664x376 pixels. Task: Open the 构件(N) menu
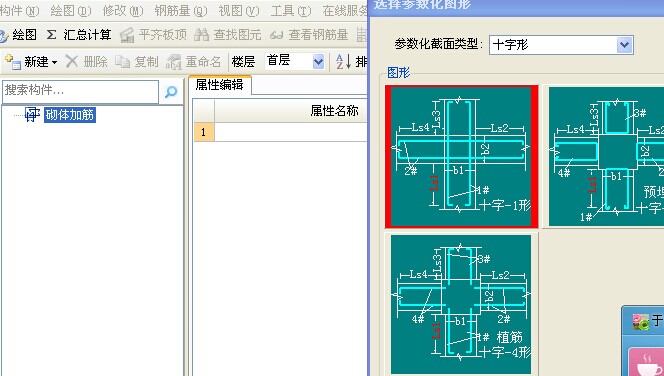point(19,10)
